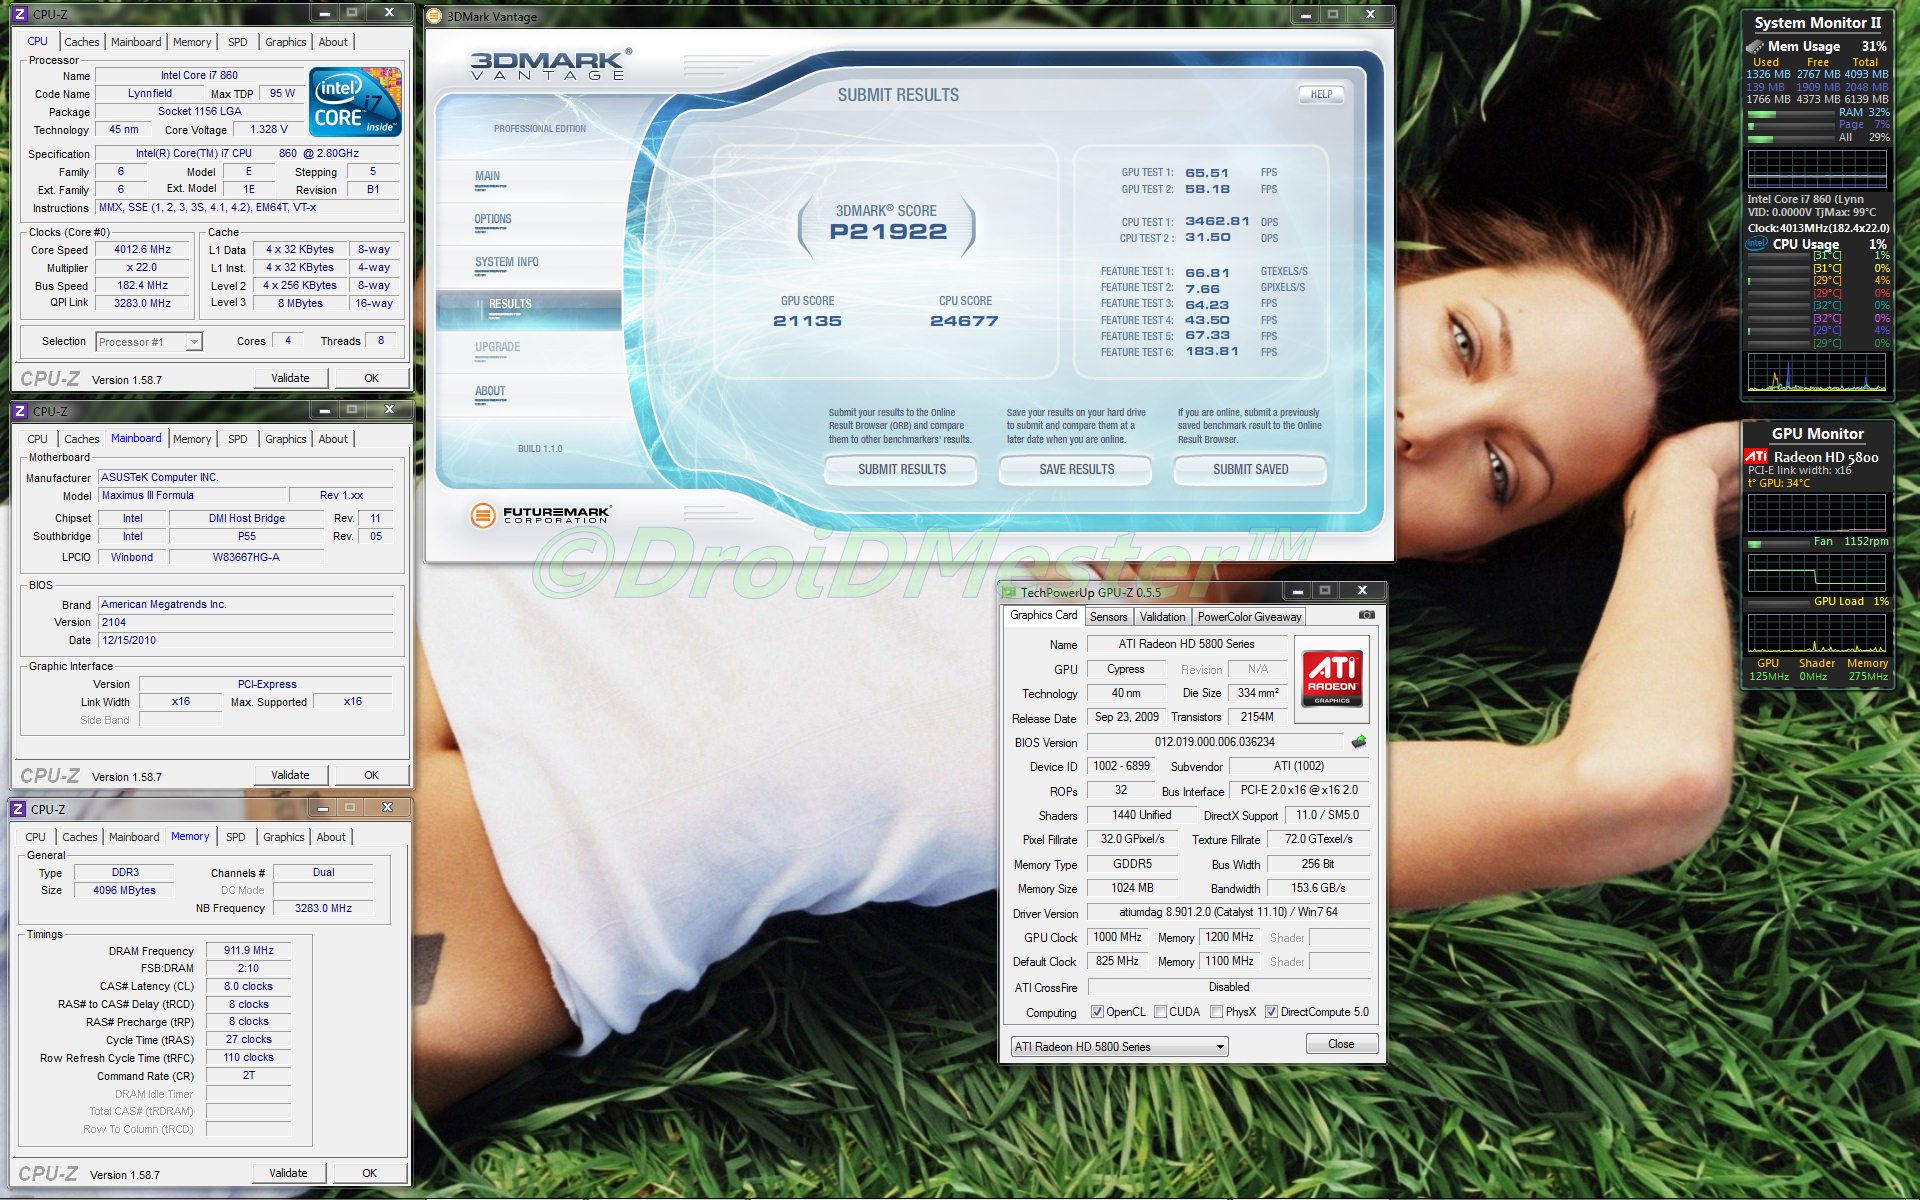Open the PowerColor Giveaway tab

pos(1249,617)
